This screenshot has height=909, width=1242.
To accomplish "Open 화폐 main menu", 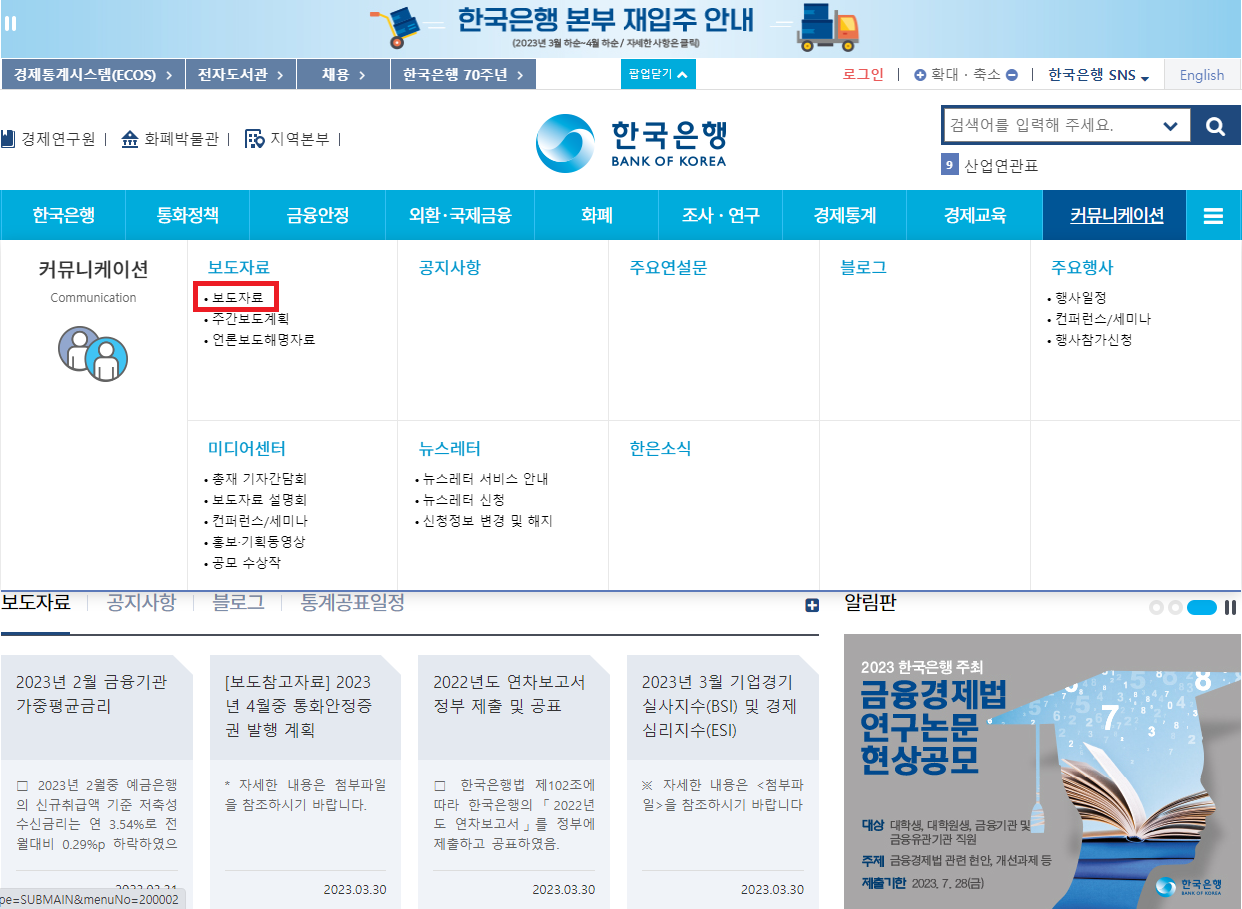I will coord(597,215).
